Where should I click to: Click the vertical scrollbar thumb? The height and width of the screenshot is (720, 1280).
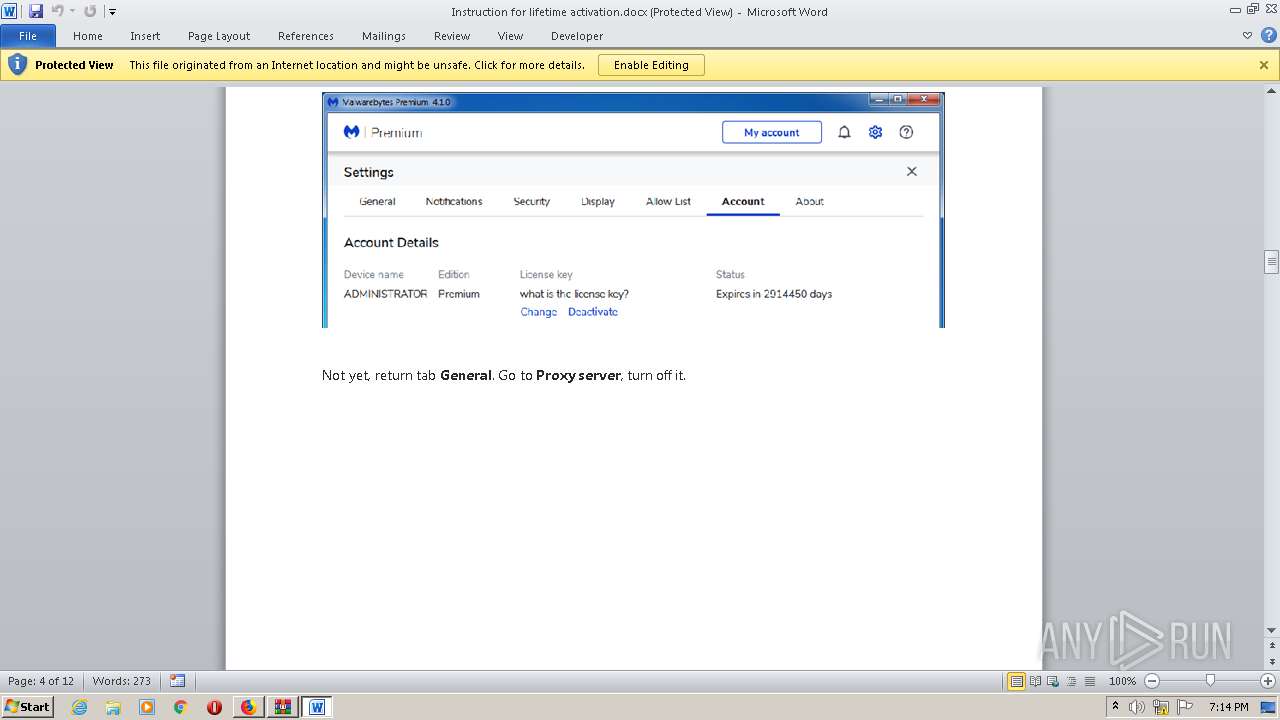1271,262
